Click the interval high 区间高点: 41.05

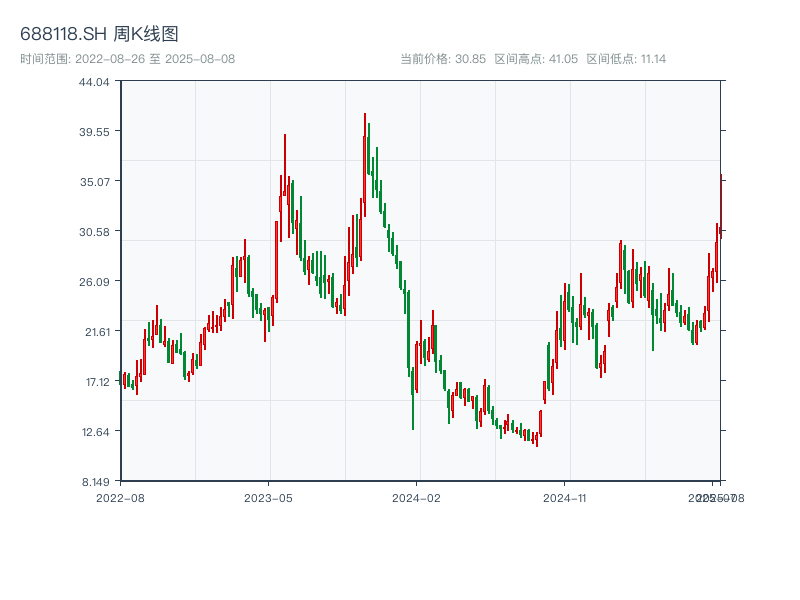pyautogui.click(x=536, y=59)
